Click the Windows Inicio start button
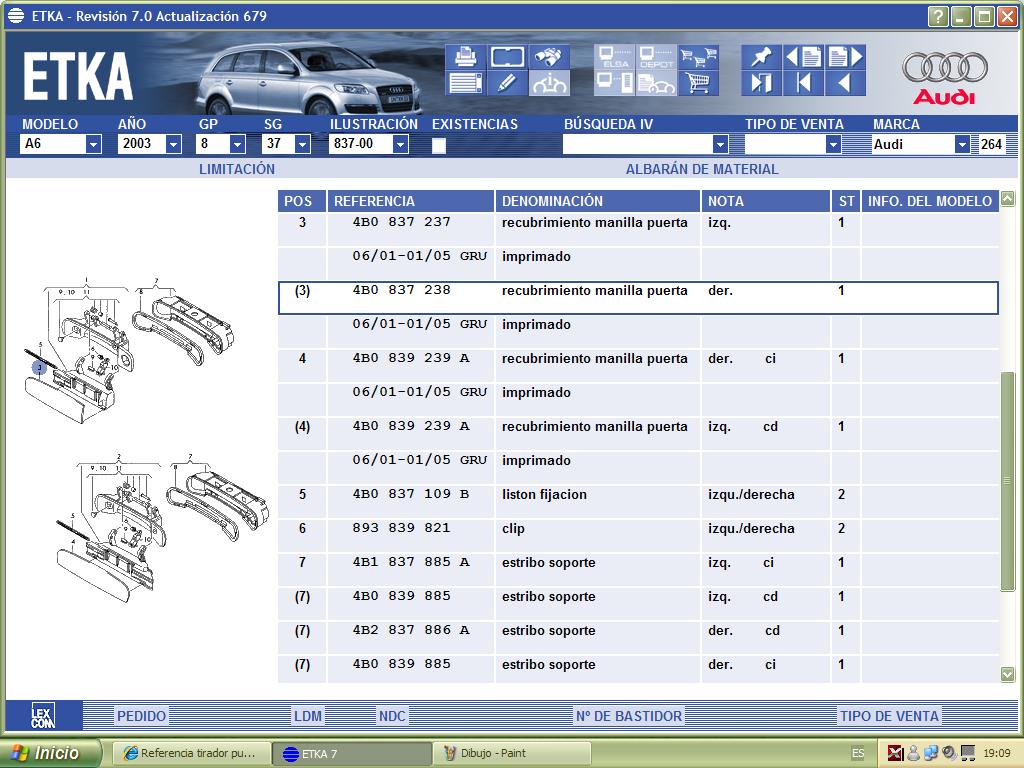The image size is (1024, 768). click(50, 753)
